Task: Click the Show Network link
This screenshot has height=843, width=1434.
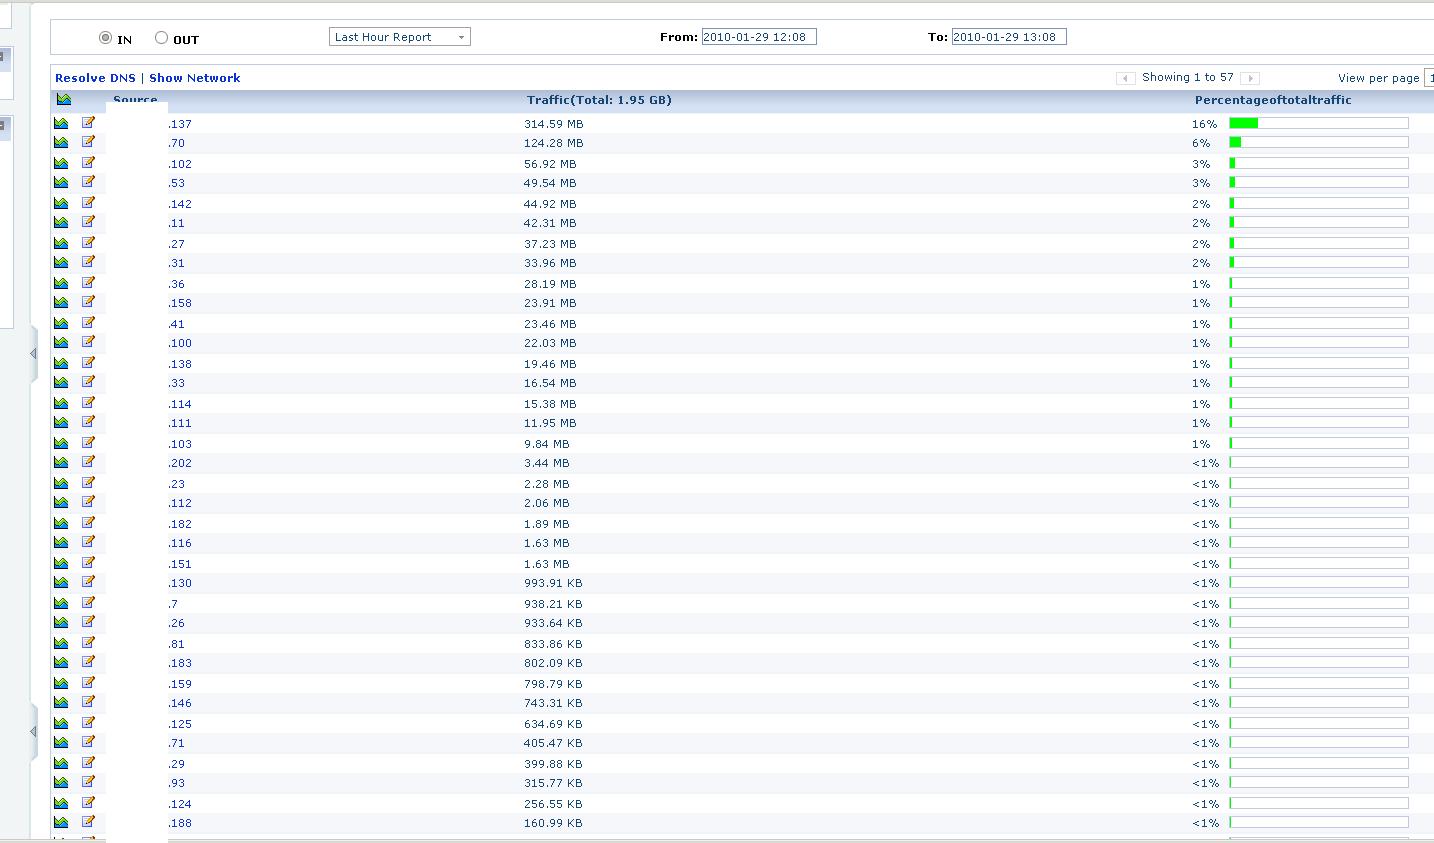Action: (x=195, y=78)
